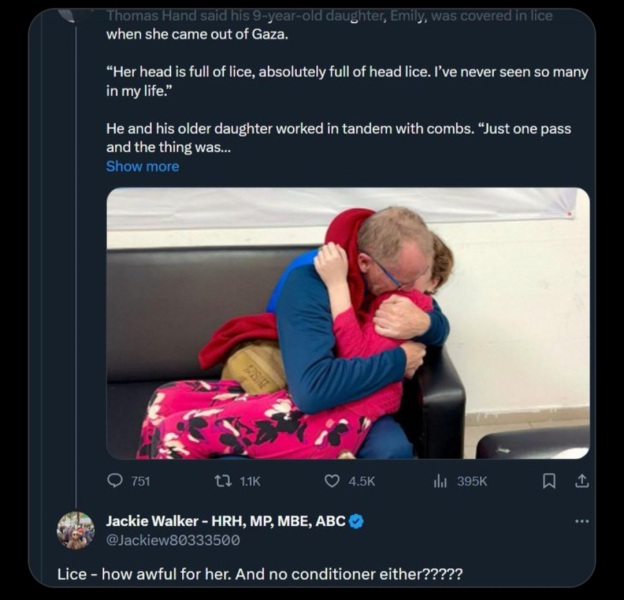Click Jackie Walker's blue verified badge
This screenshot has width=624, height=600.
[356, 521]
